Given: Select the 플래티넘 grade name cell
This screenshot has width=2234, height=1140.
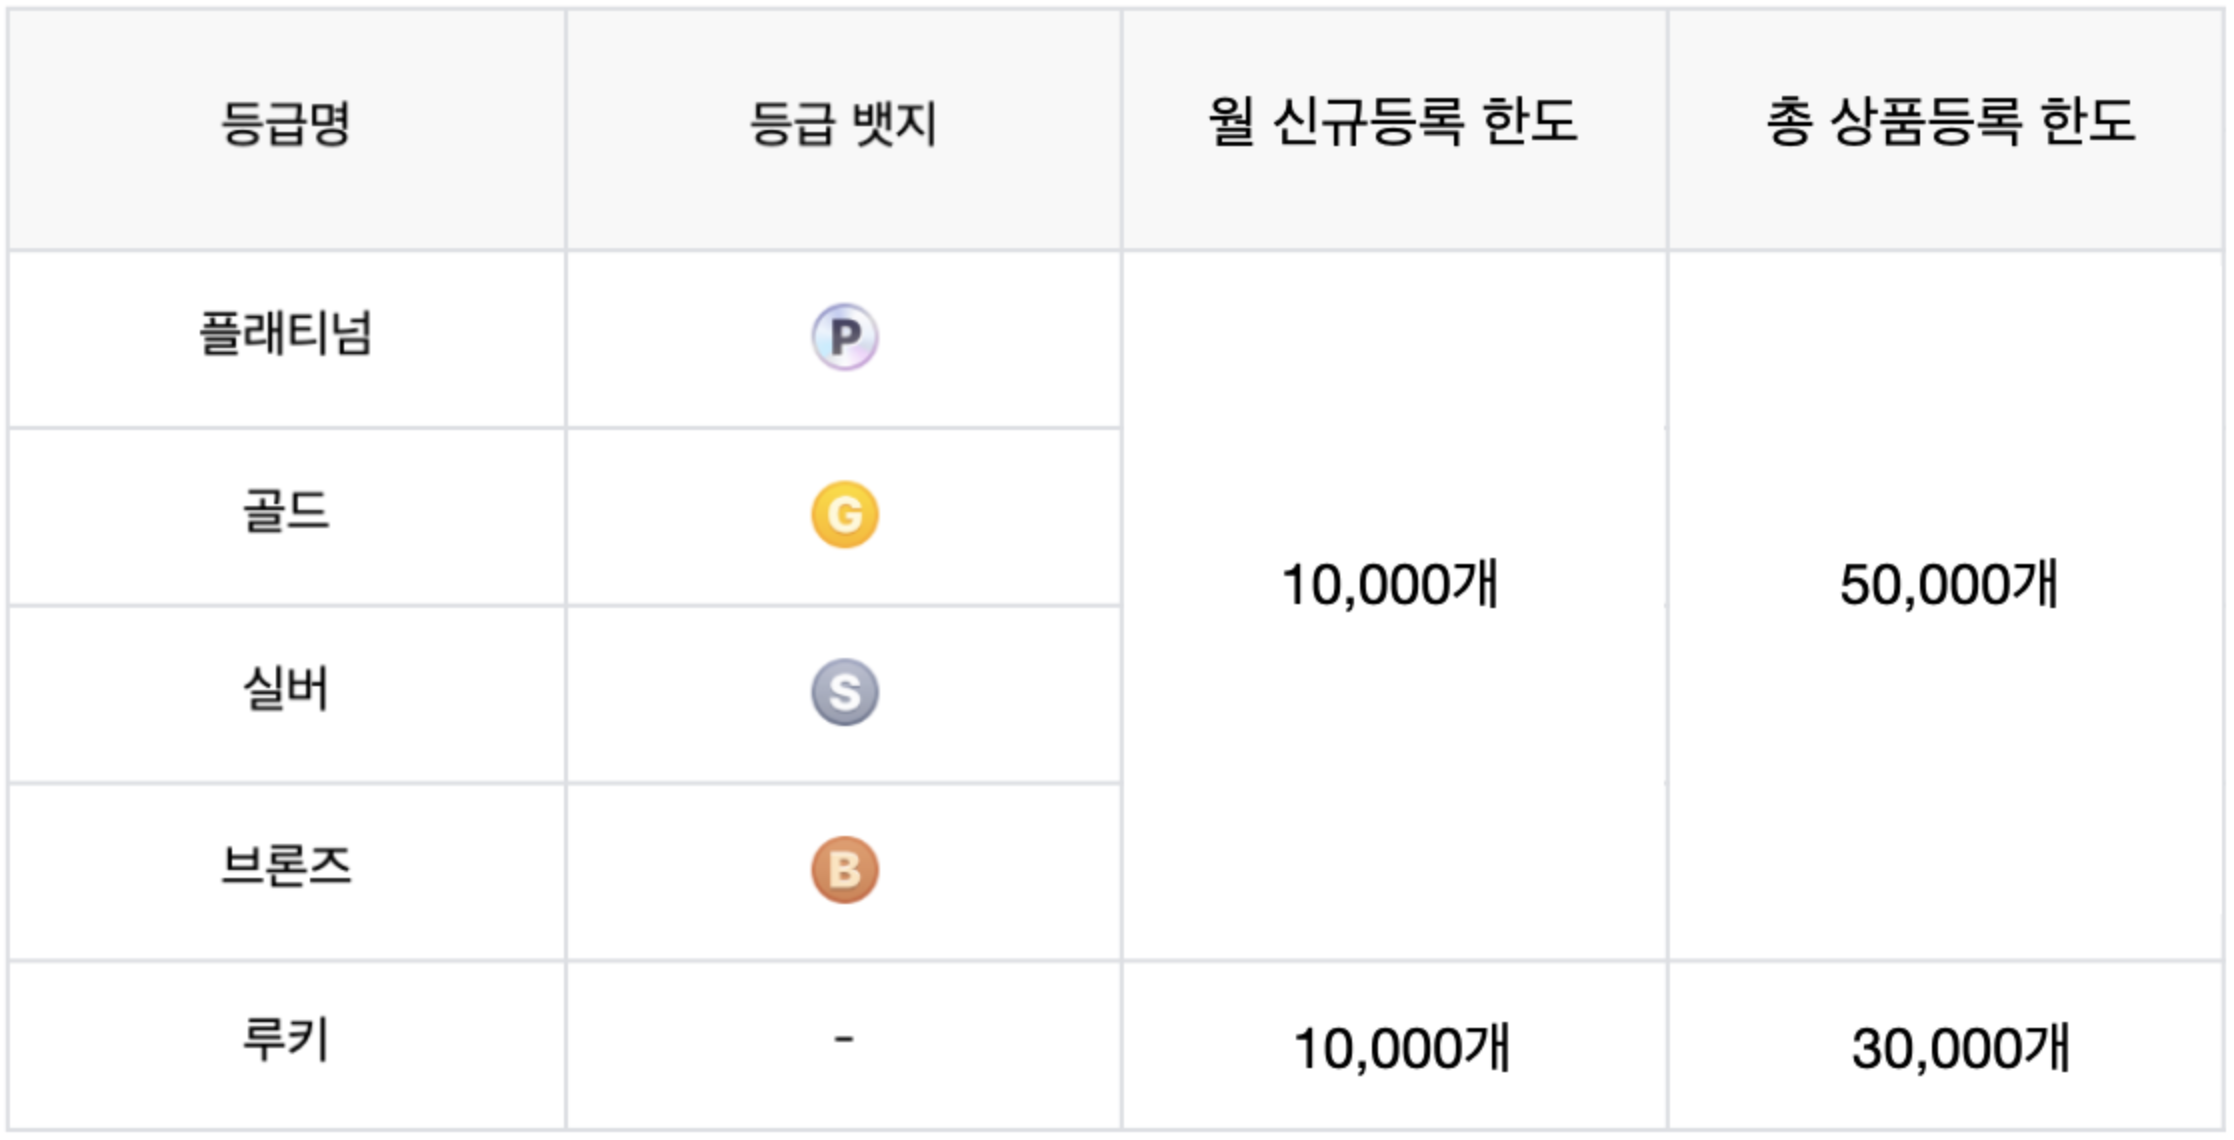Looking at the screenshot, I should coord(287,339).
